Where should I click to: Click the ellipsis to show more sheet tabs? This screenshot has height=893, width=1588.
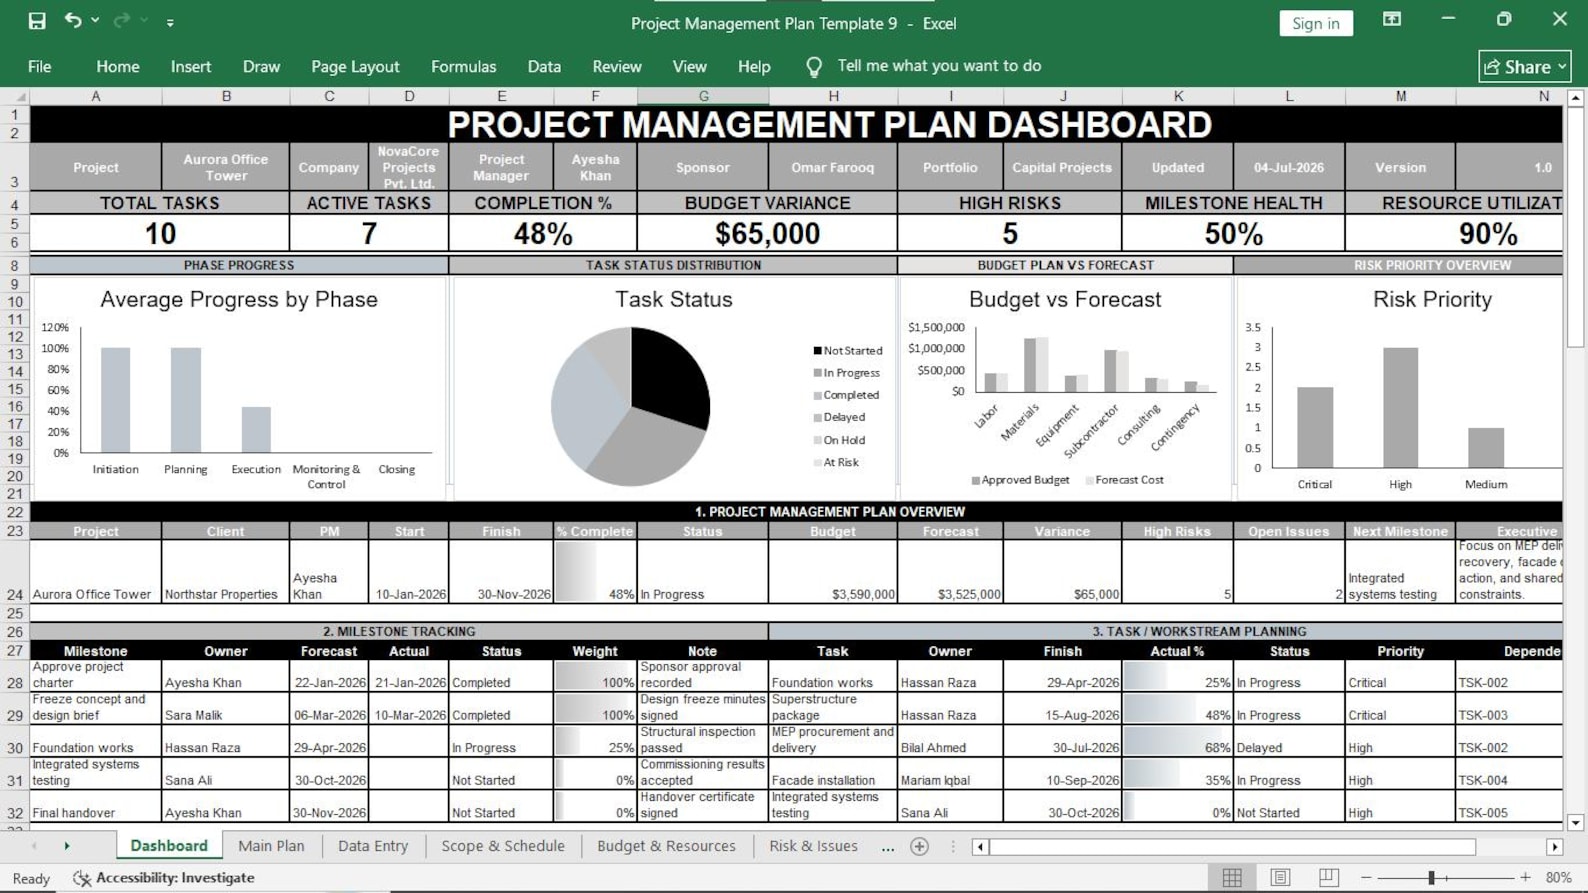point(888,847)
